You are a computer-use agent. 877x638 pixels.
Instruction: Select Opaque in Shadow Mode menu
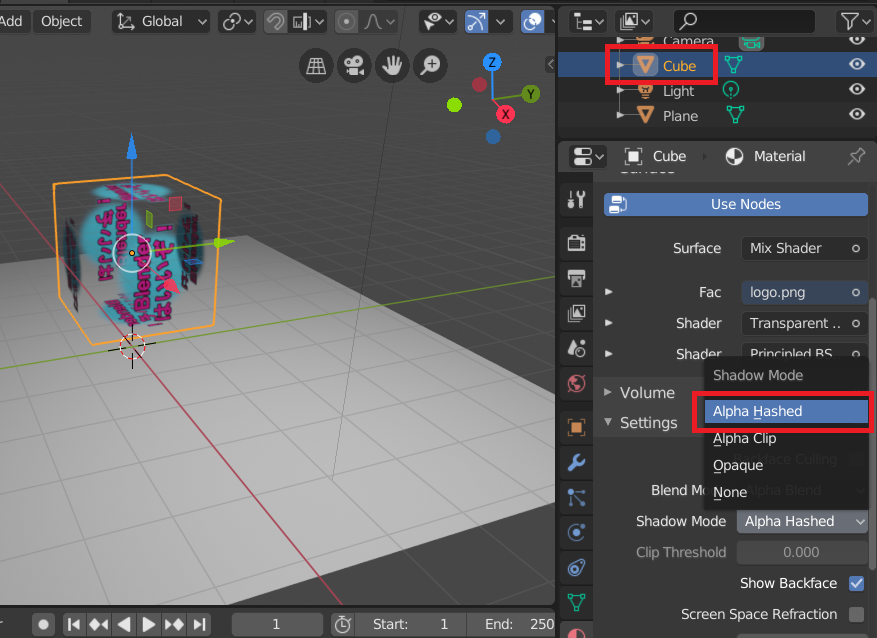[x=786, y=465]
